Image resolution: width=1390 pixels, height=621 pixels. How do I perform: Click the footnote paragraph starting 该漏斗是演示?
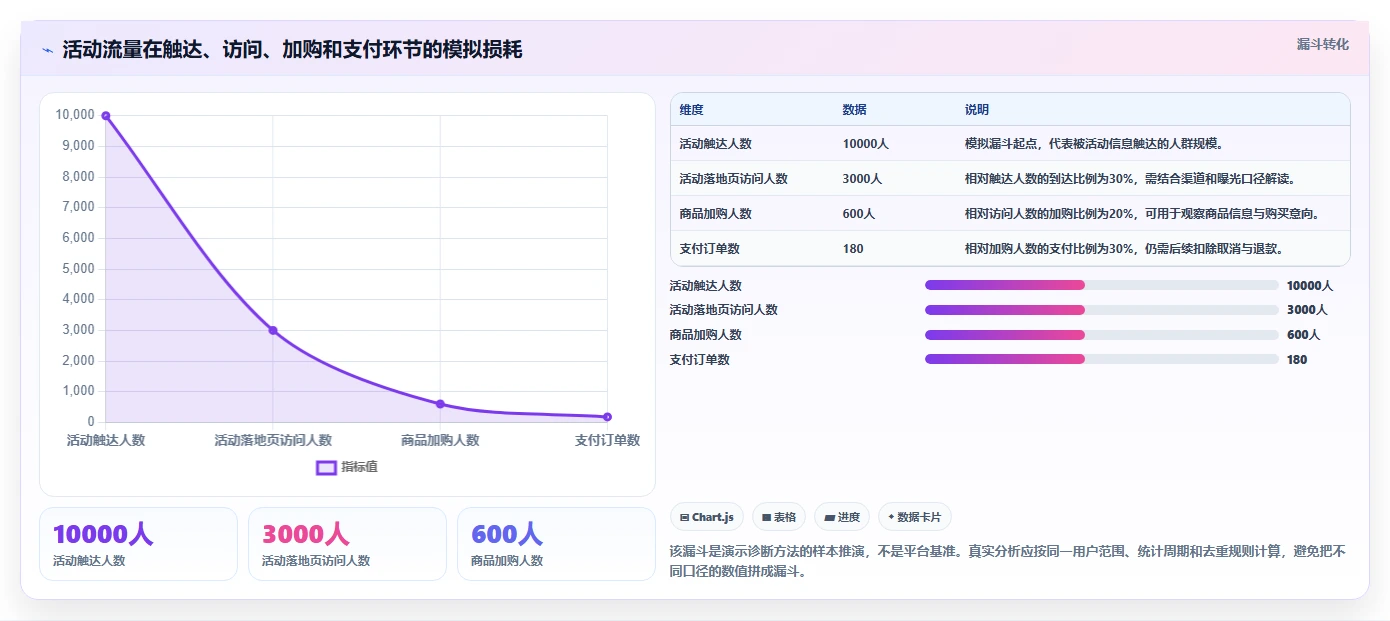pos(1009,561)
